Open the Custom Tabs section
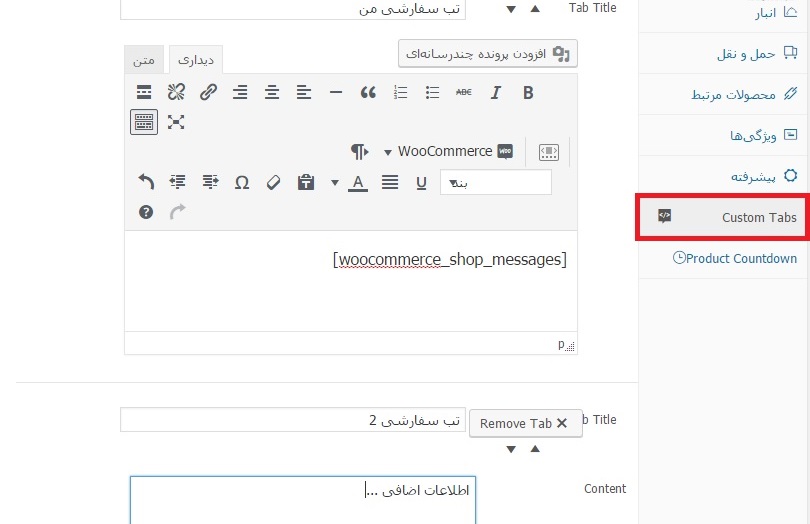The width and height of the screenshot is (810, 524). click(x=724, y=217)
